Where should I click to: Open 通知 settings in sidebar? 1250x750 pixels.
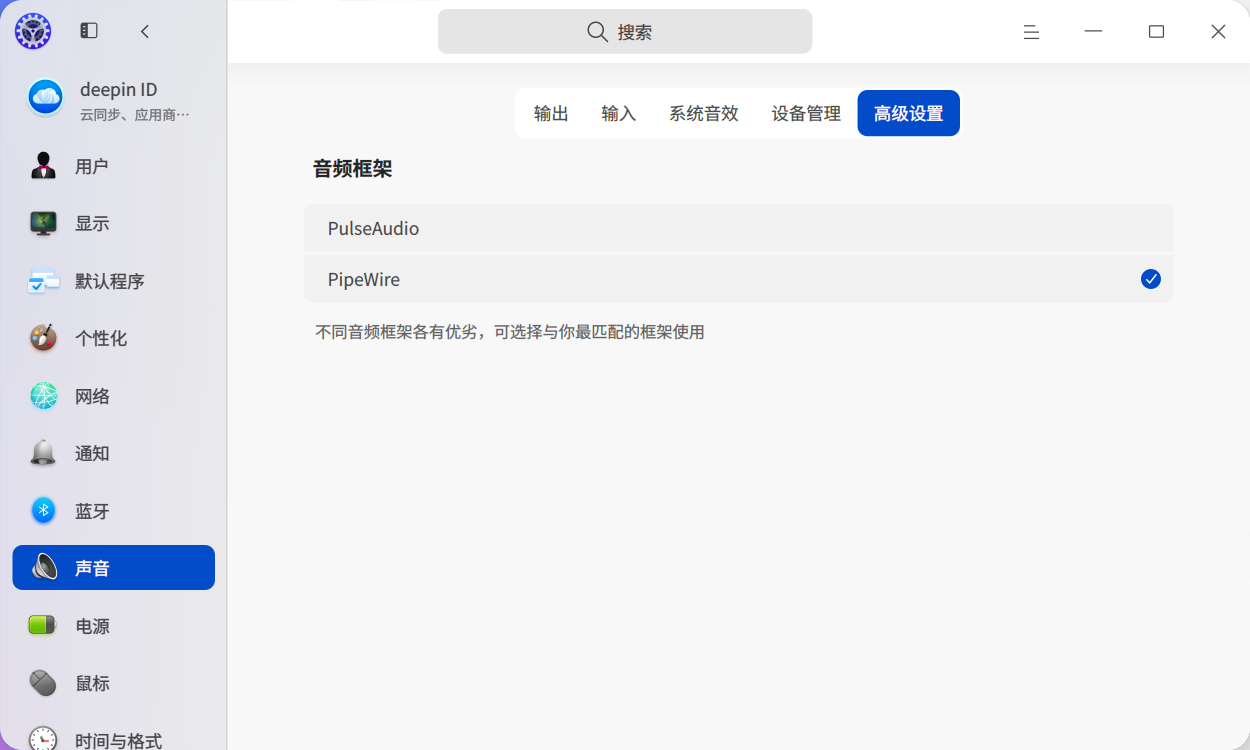click(x=114, y=453)
